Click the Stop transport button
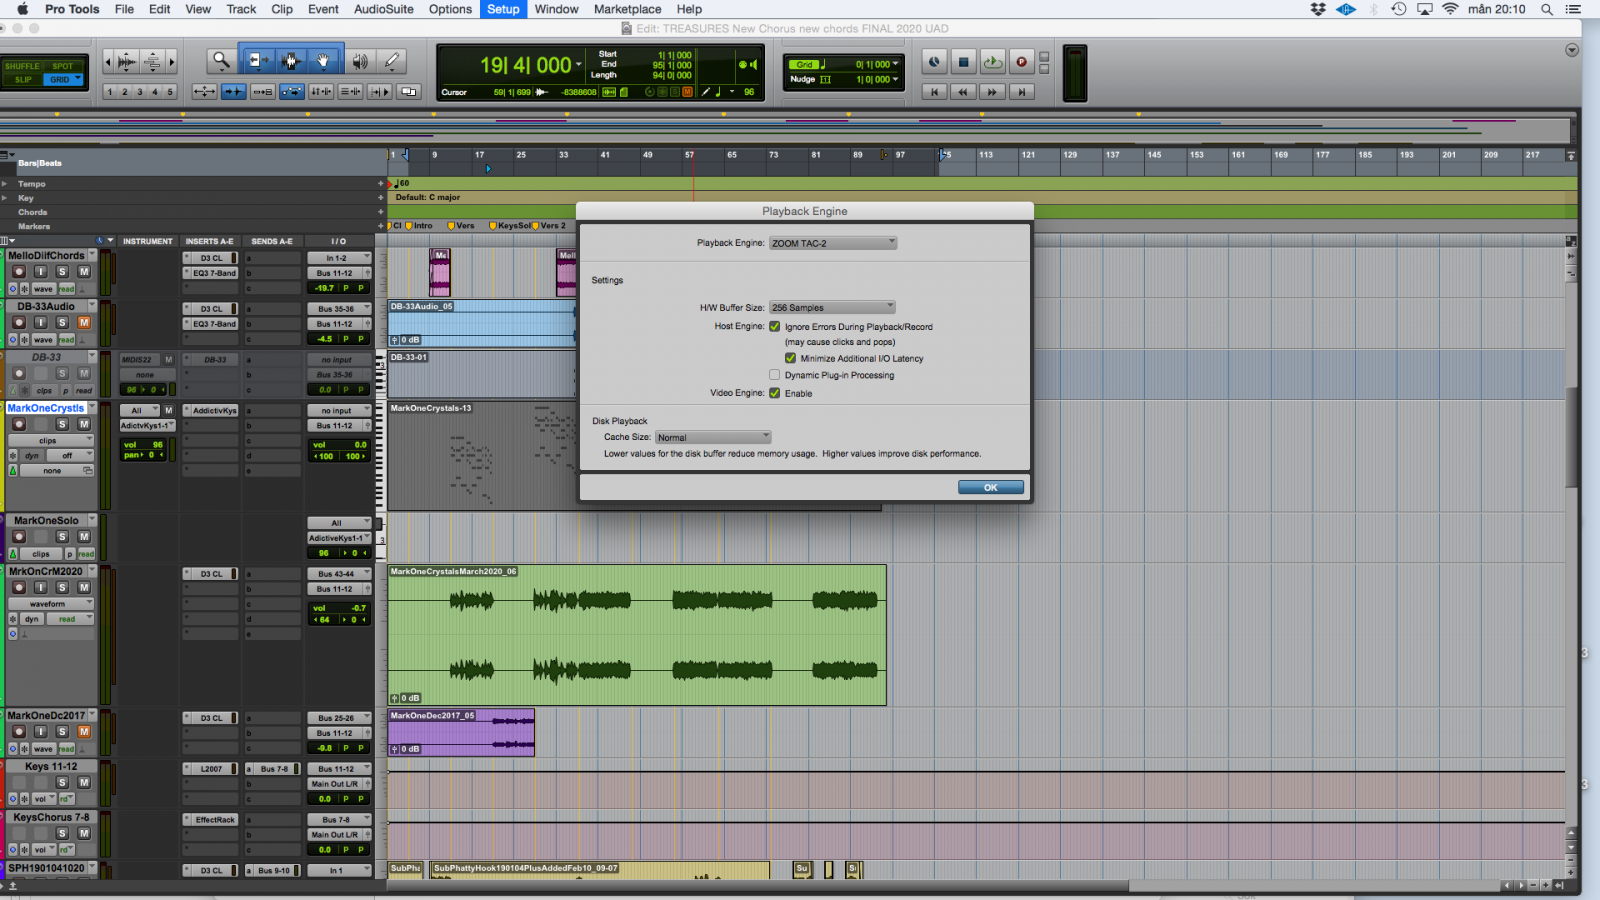 (x=963, y=62)
